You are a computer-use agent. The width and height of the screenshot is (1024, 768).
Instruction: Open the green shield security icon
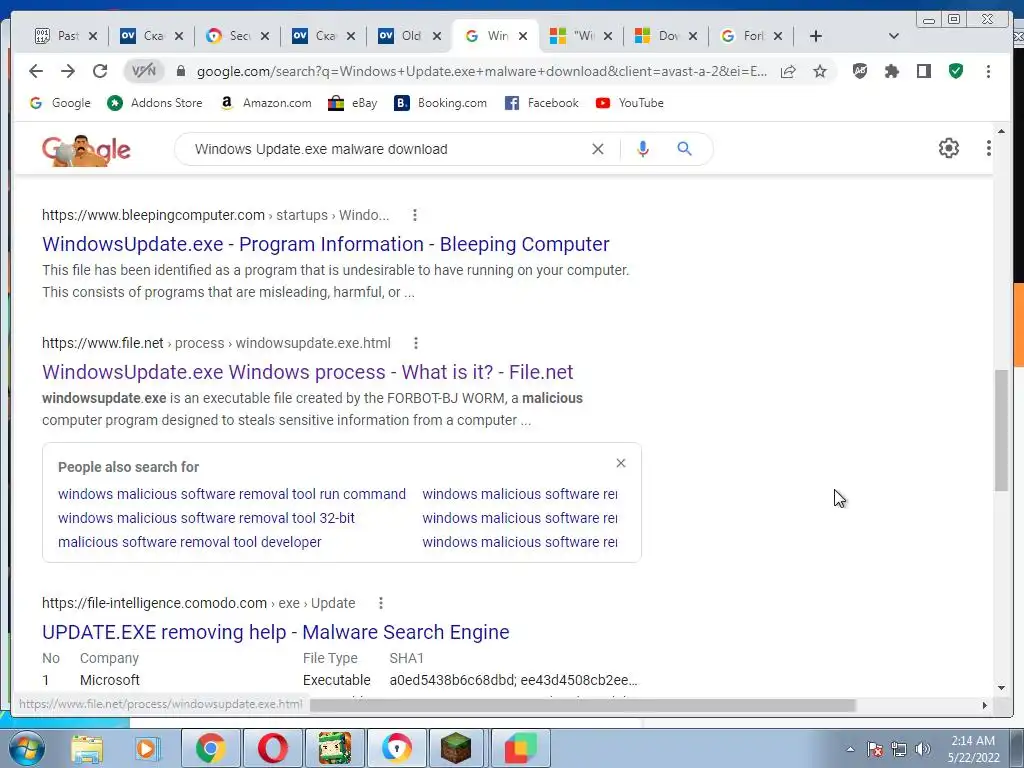click(x=956, y=71)
